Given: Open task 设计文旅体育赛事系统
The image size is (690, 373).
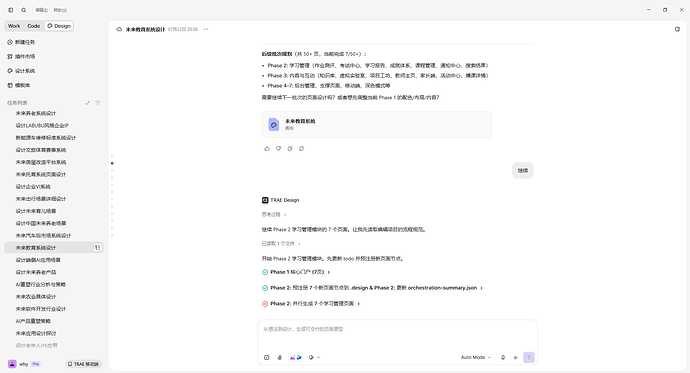Looking at the screenshot, I should click(41, 150).
